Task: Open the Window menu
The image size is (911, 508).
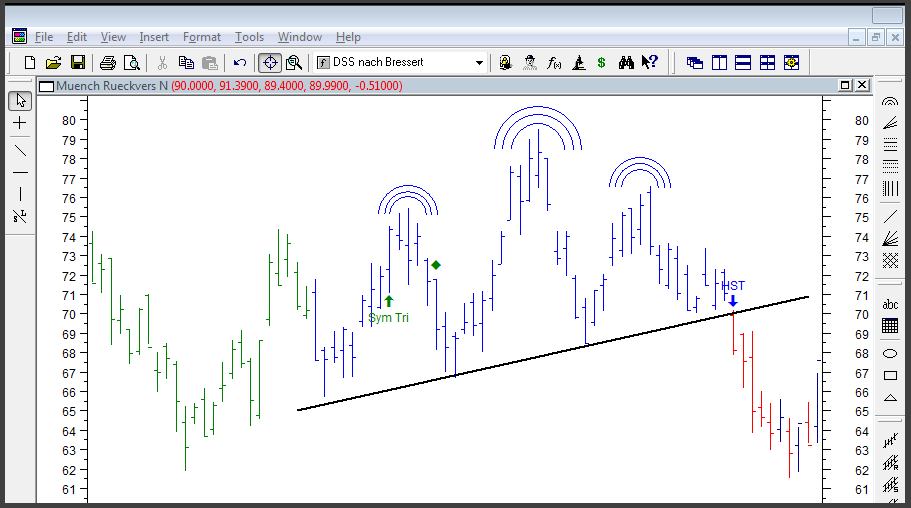Action: (300, 37)
